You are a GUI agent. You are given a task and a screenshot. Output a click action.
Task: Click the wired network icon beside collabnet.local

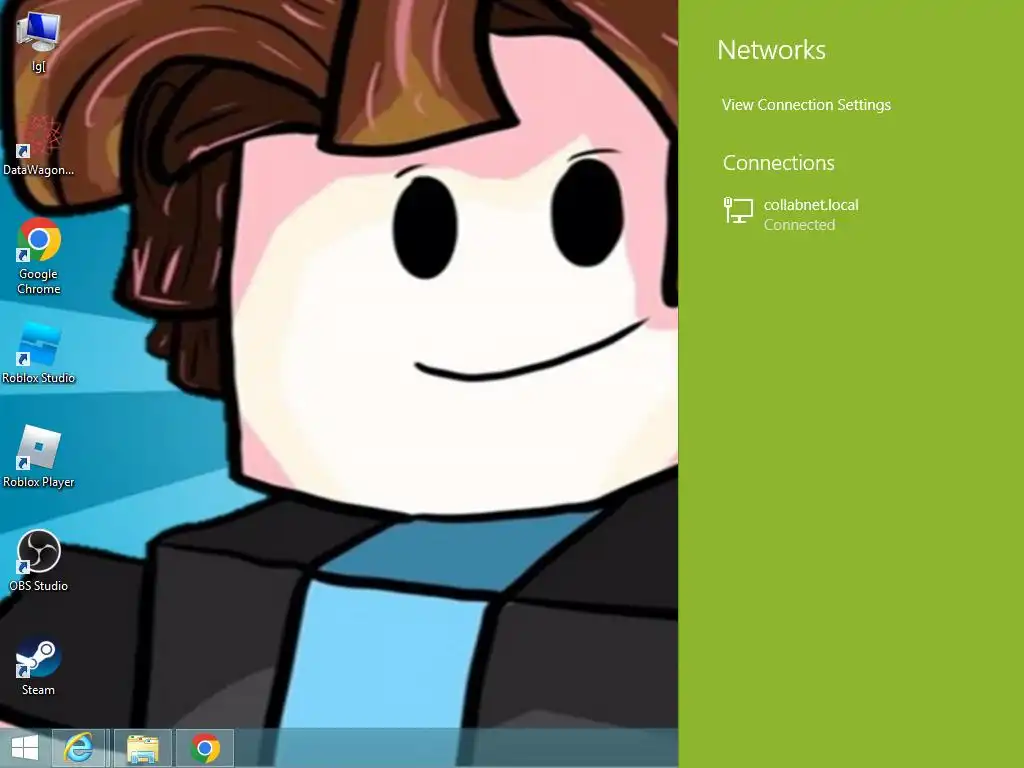[739, 211]
